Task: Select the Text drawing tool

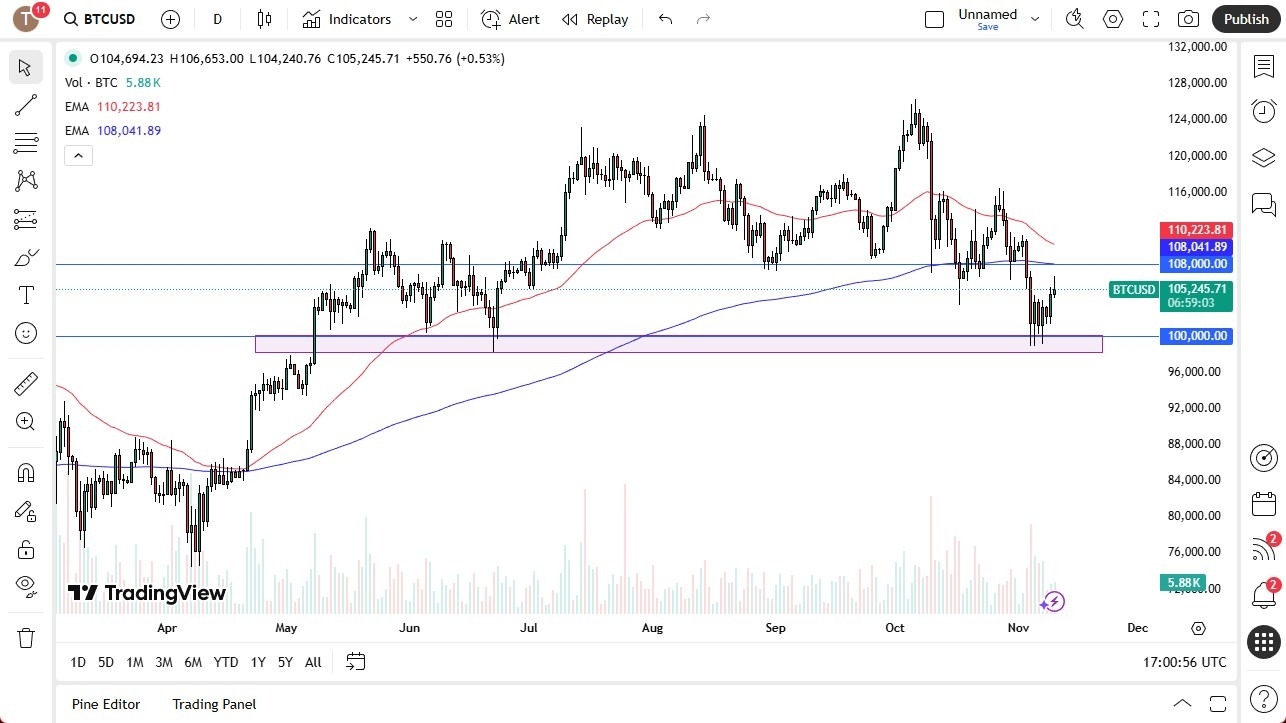Action: pyautogui.click(x=26, y=295)
